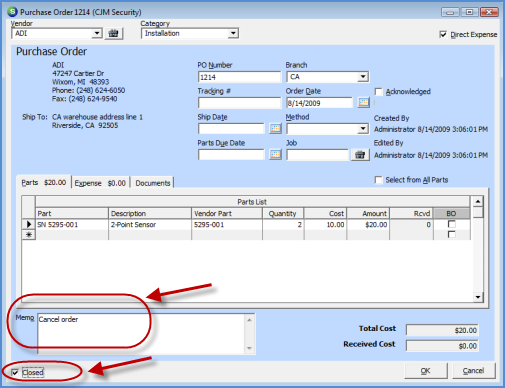Click the Rcvd column header
This screenshot has width=505, height=388.
point(411,213)
